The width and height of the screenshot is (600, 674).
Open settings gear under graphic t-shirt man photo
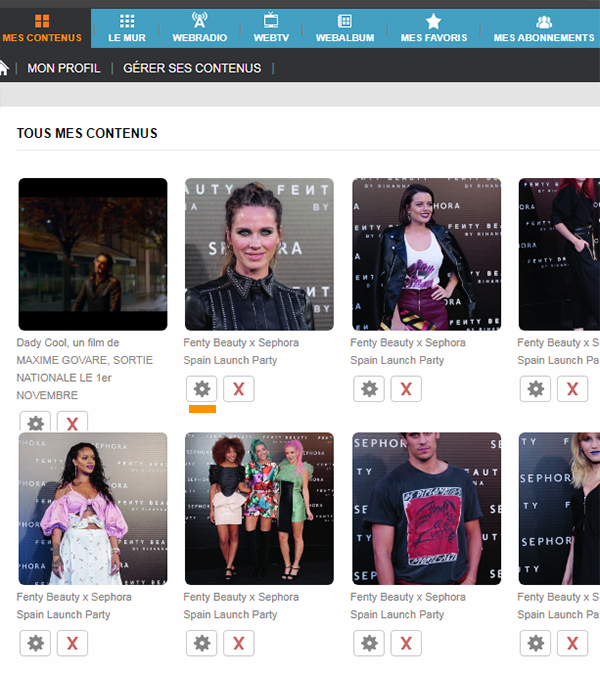(x=369, y=643)
